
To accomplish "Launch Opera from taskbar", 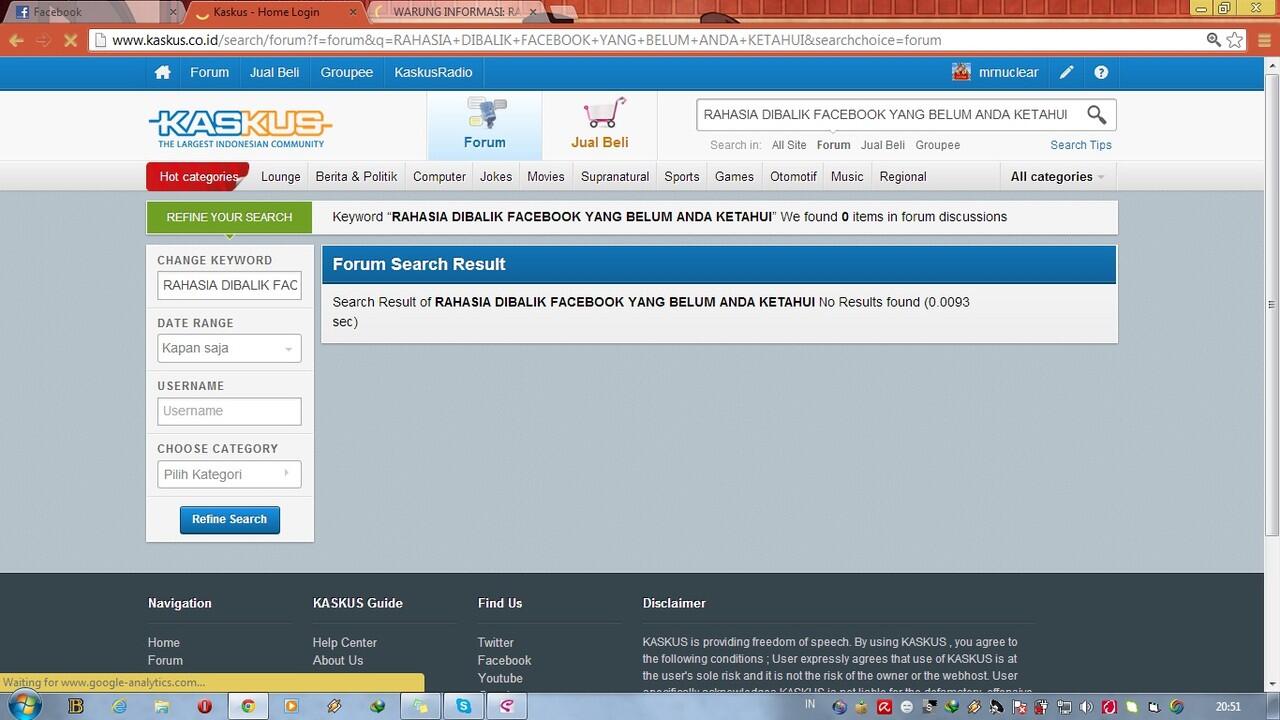I will pyautogui.click(x=205, y=706).
